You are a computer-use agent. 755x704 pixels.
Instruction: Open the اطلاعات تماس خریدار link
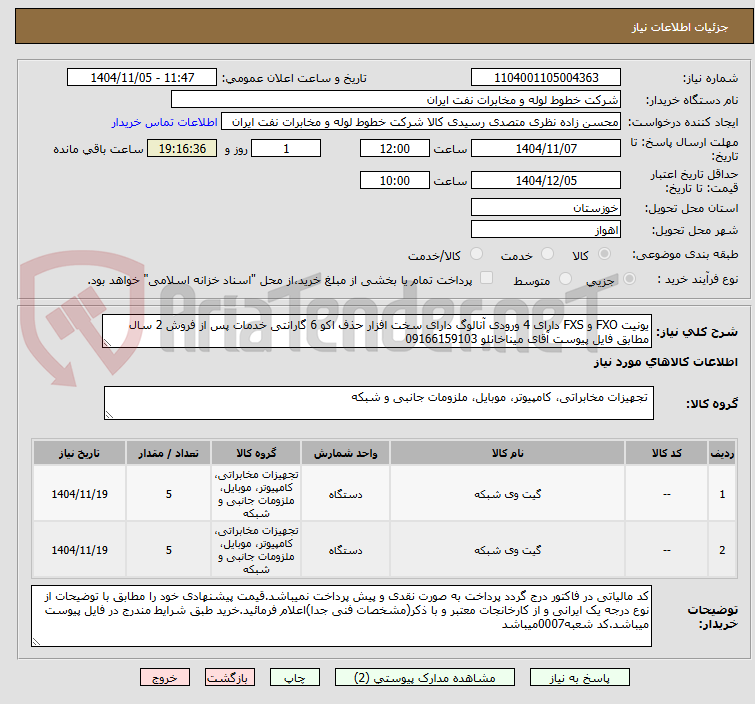(165, 122)
